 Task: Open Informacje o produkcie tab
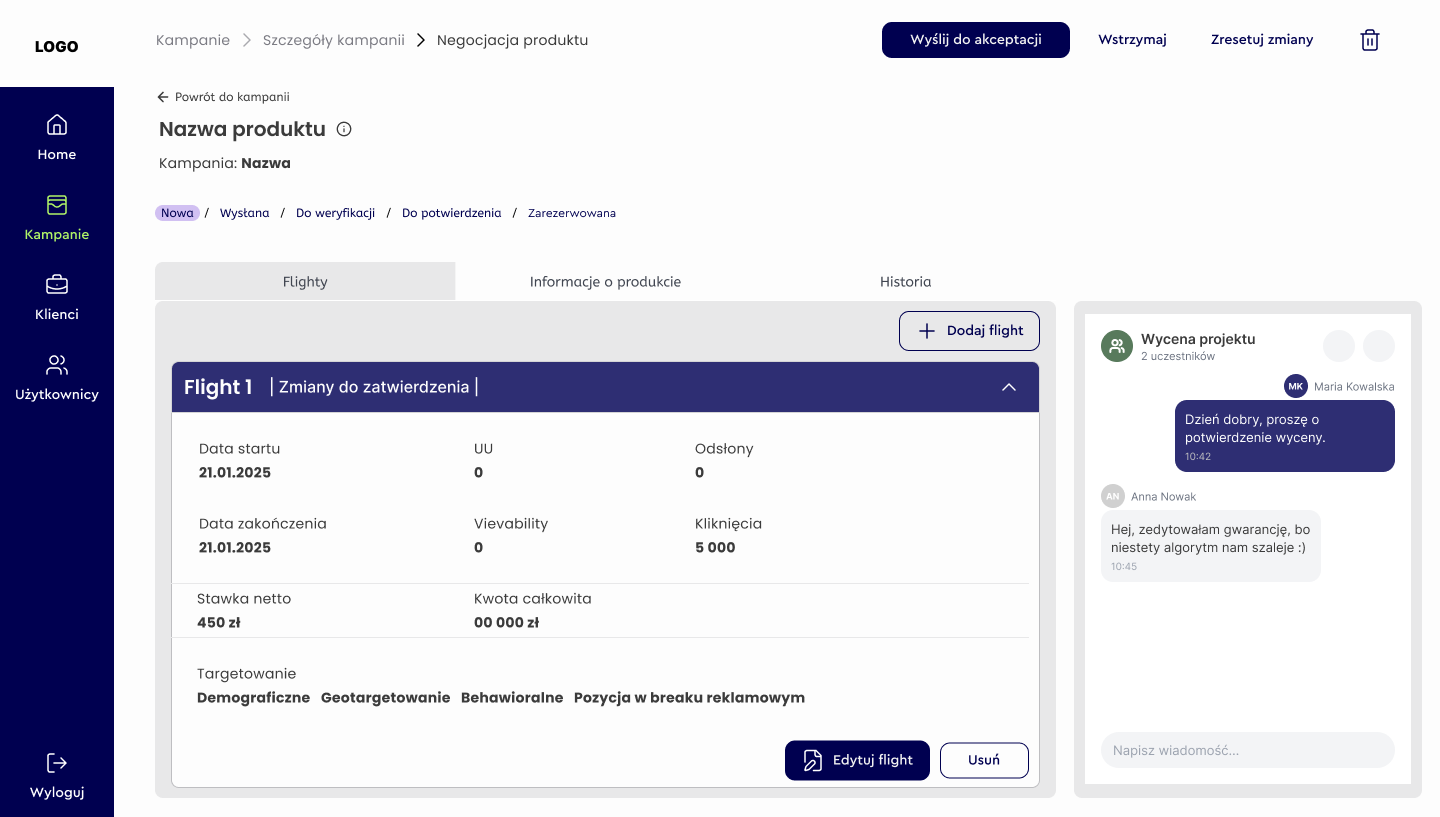605,281
